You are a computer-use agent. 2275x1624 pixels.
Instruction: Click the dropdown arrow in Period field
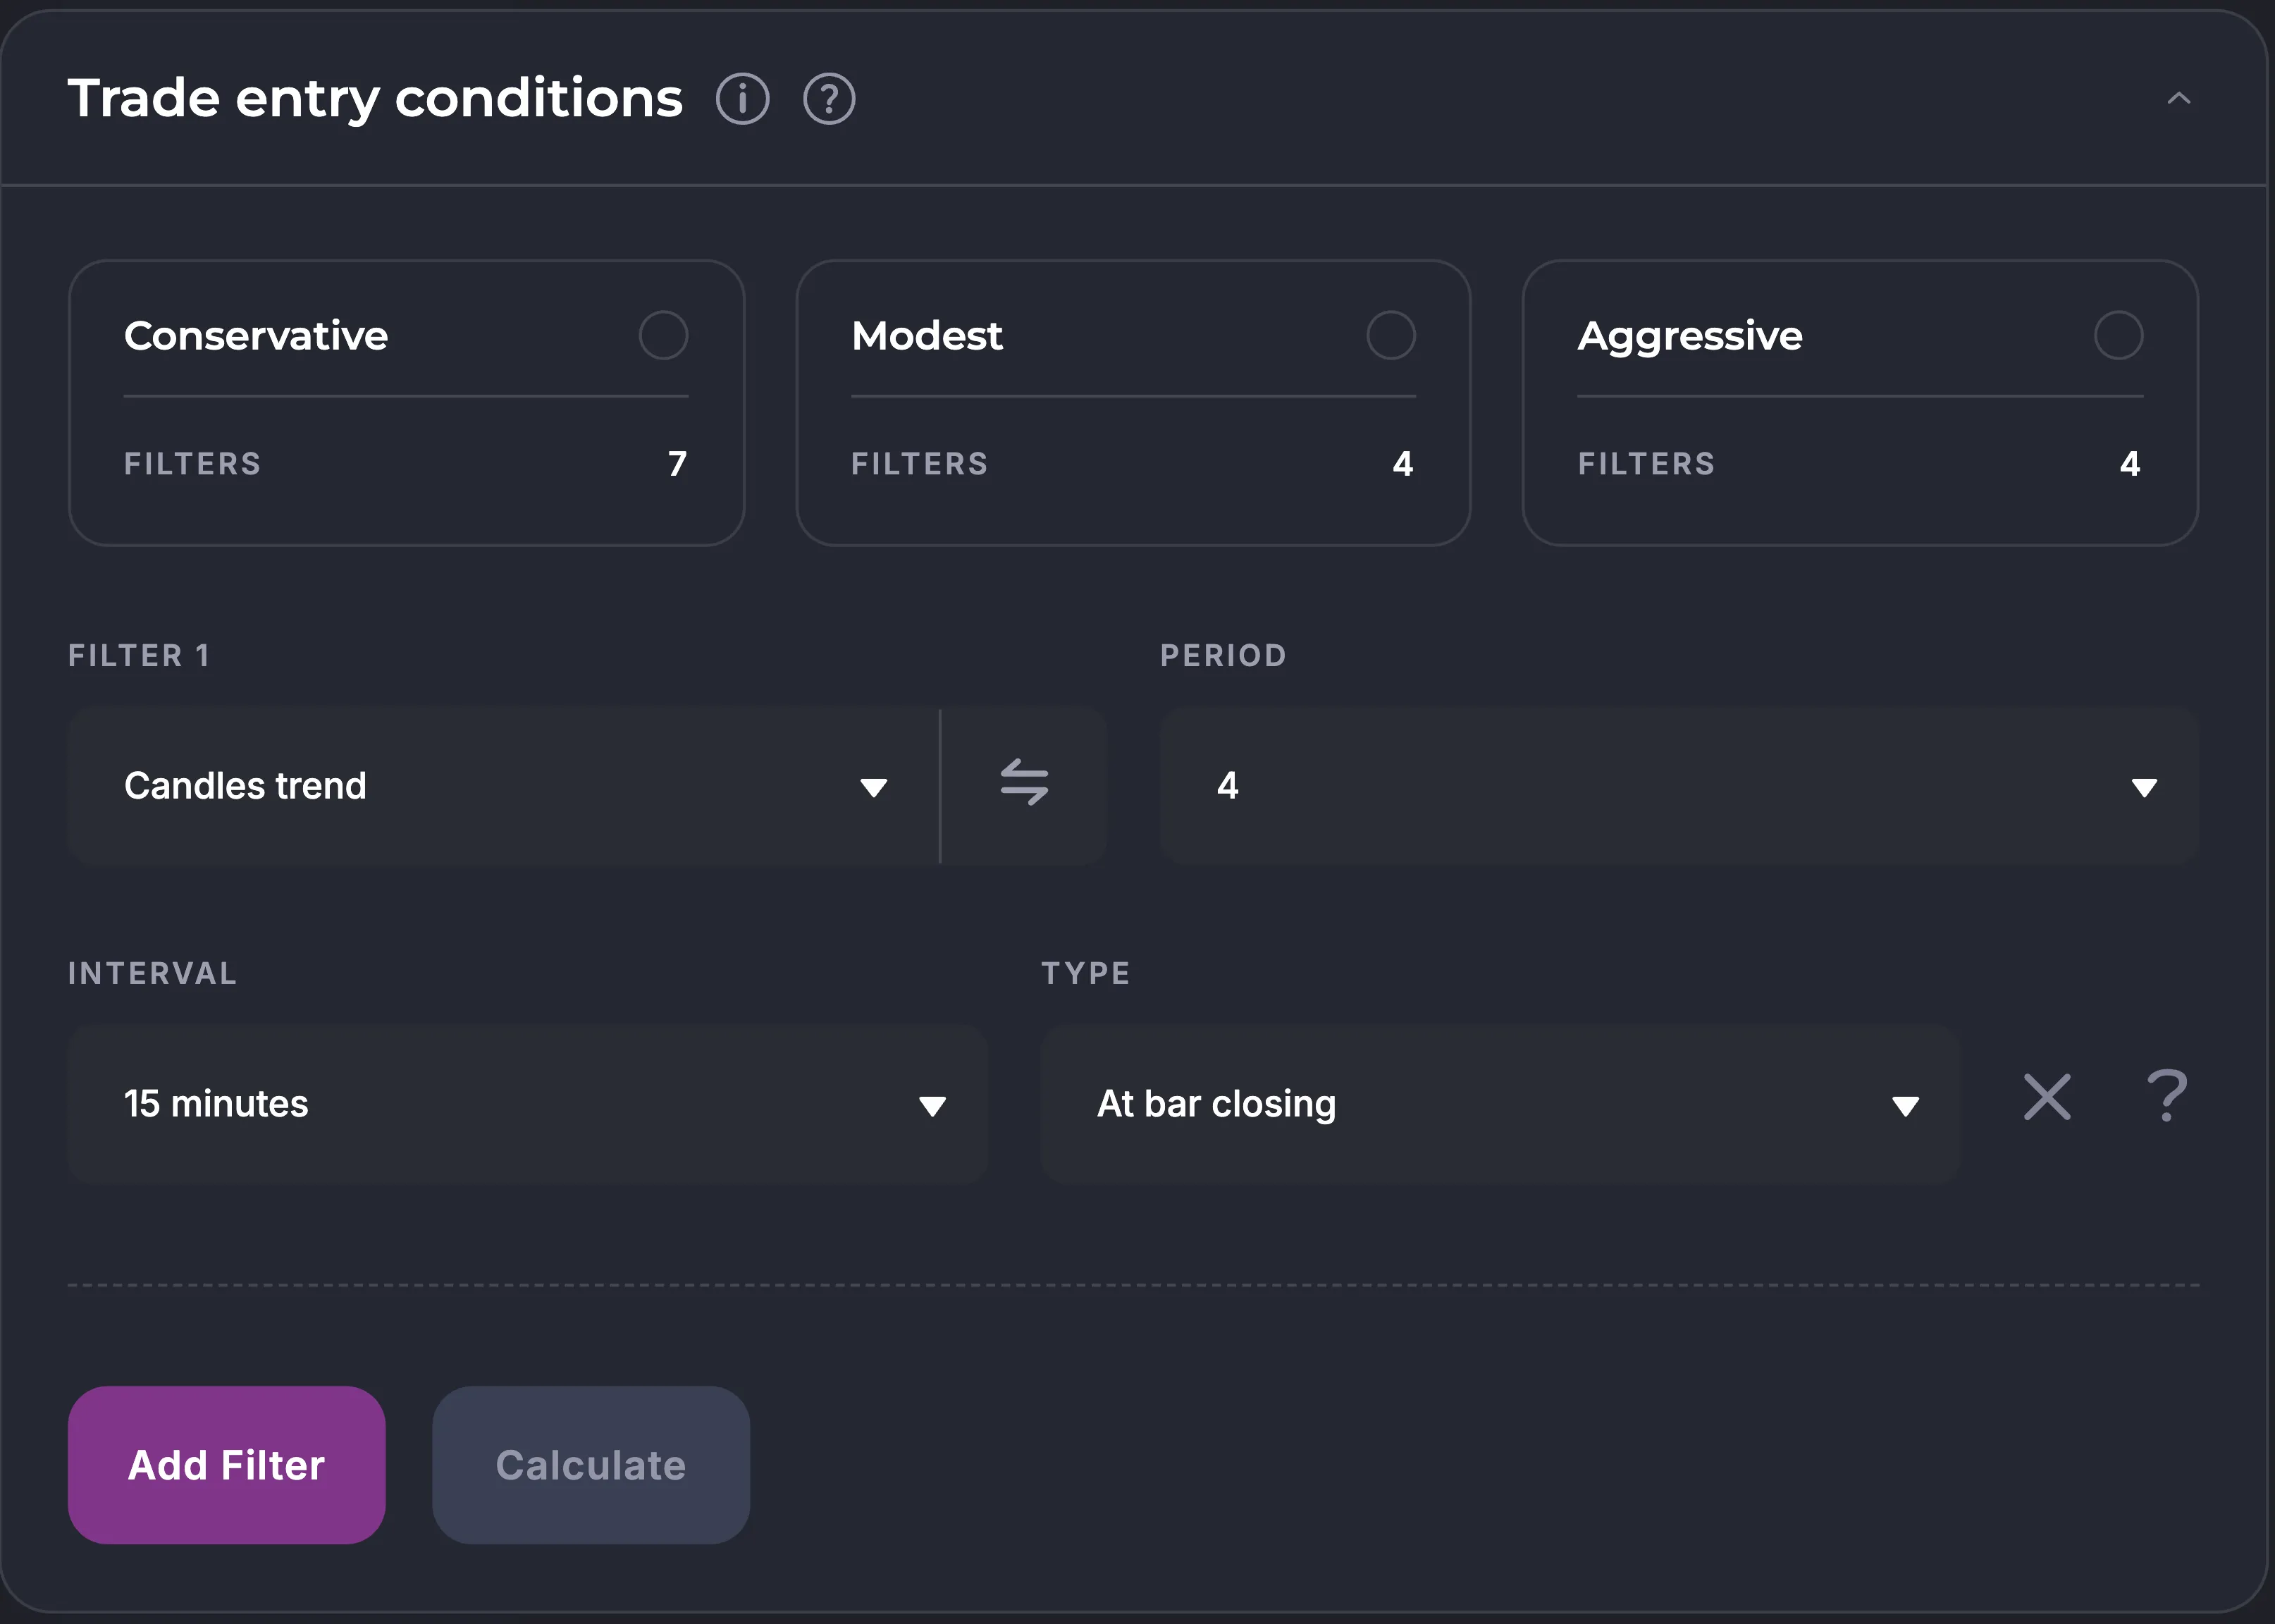pos(2143,788)
